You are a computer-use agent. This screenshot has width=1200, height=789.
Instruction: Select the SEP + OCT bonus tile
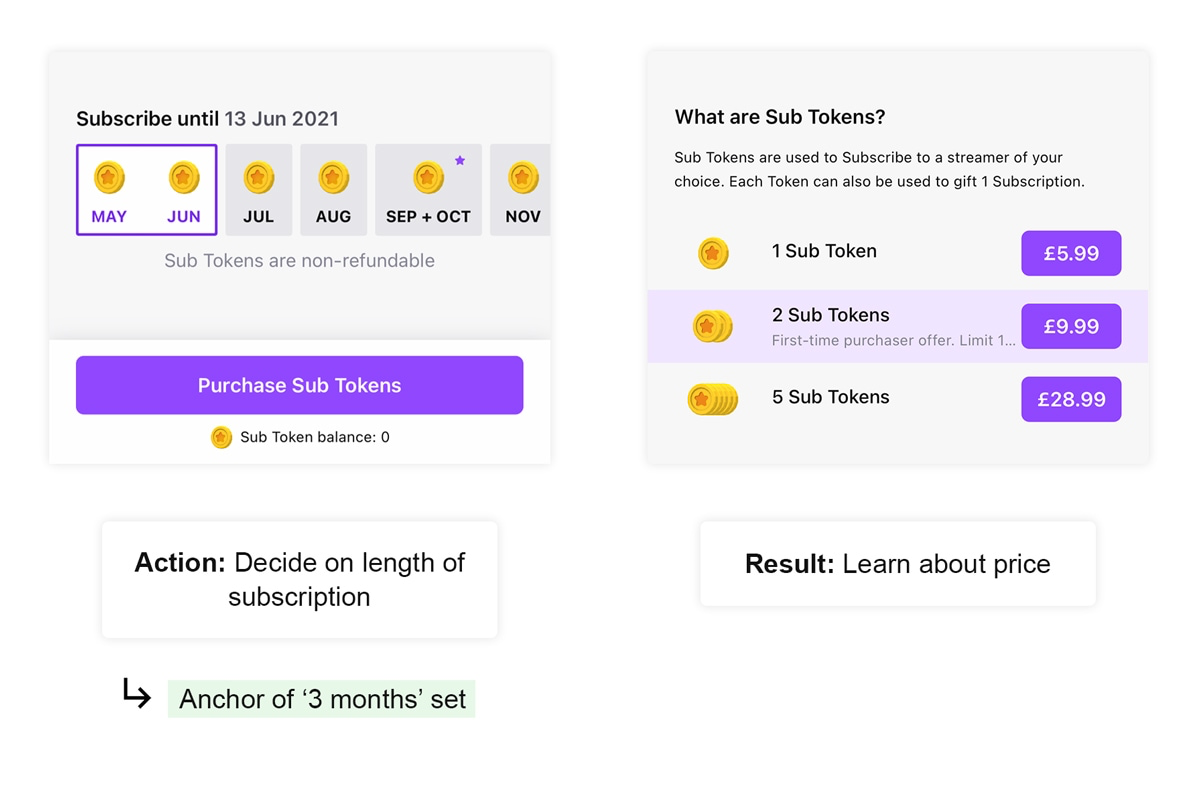pyautogui.click(x=428, y=190)
